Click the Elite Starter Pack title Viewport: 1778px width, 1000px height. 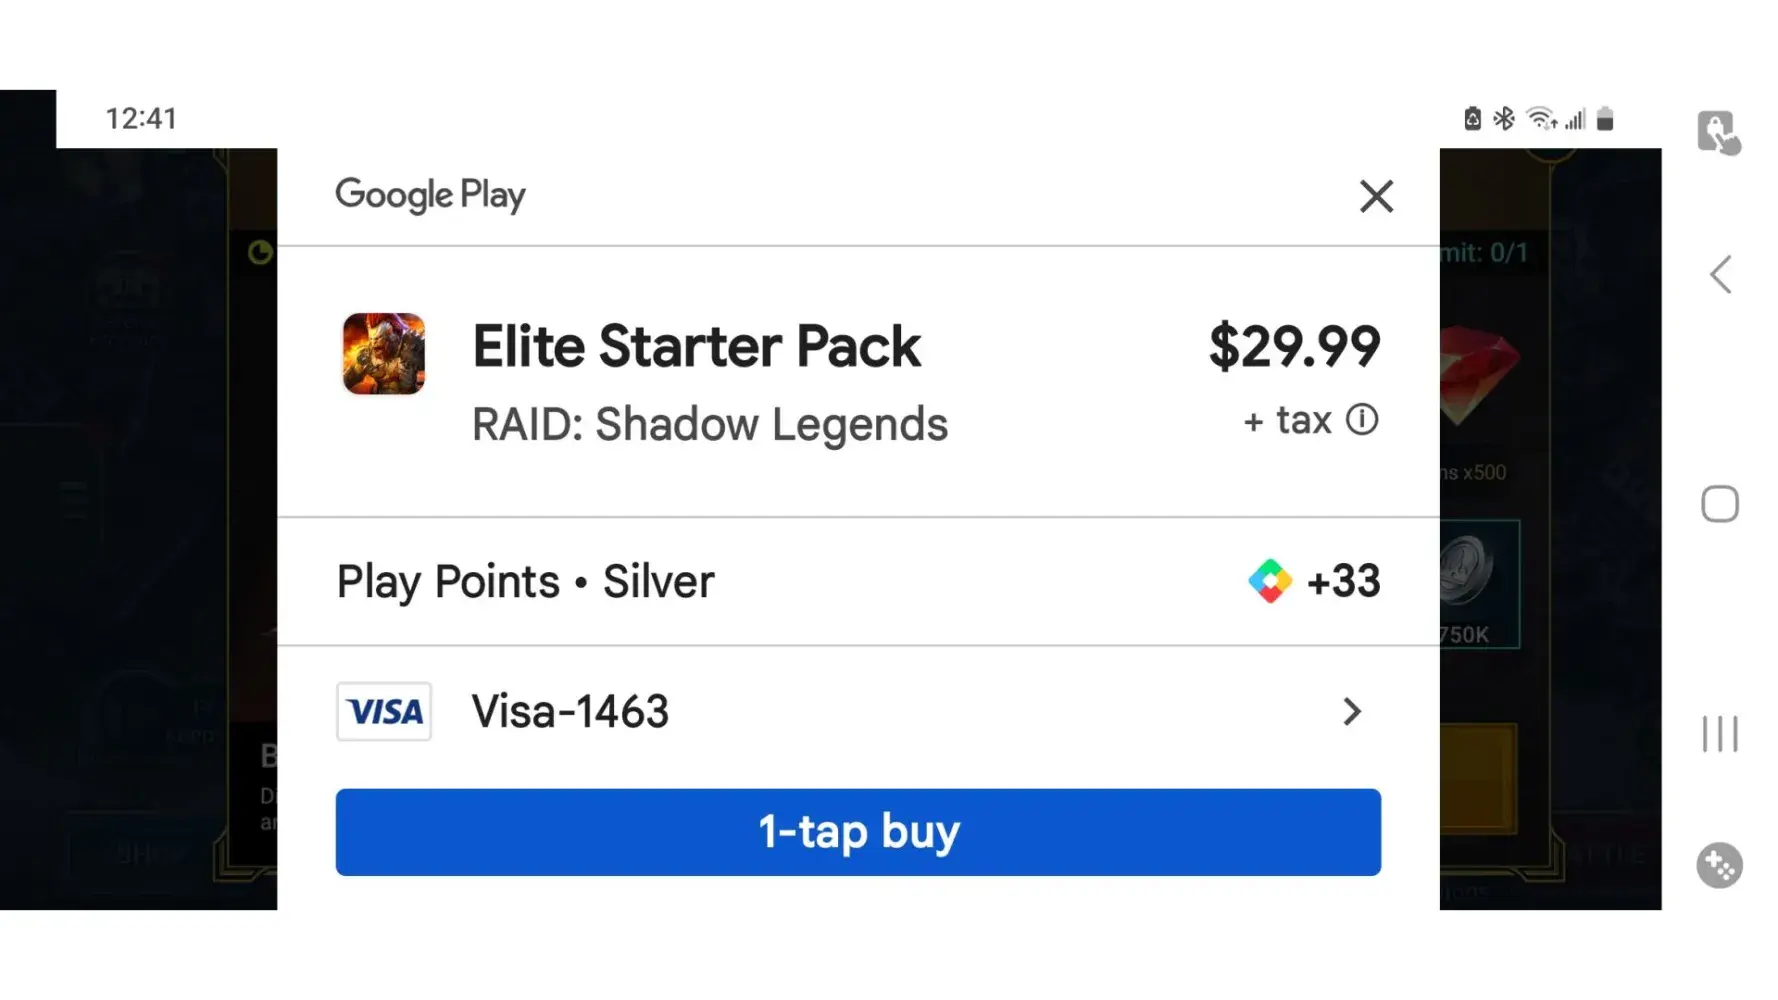pyautogui.click(x=696, y=347)
